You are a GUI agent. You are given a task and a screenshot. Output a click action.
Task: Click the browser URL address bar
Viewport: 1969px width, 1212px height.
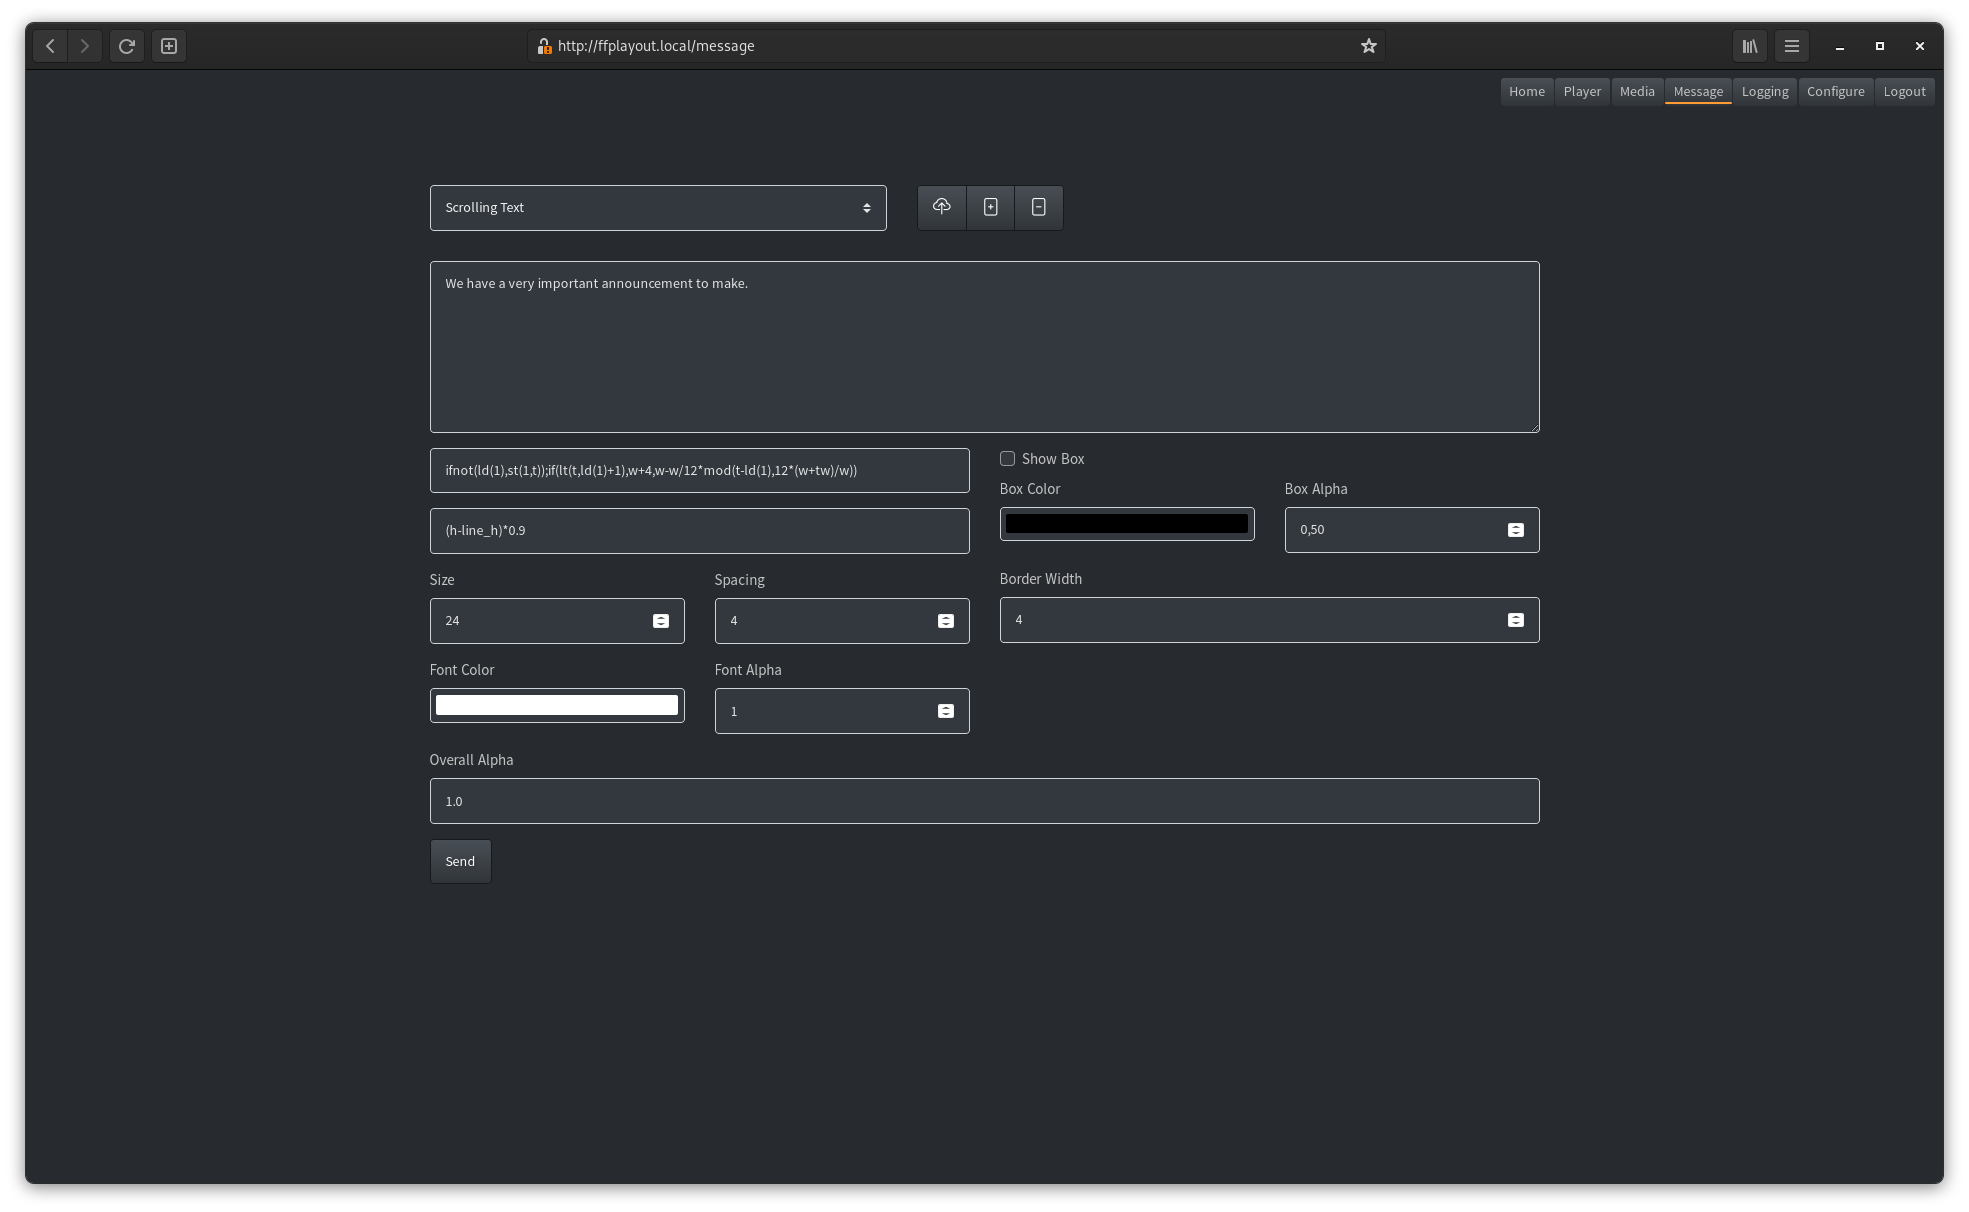[956, 46]
